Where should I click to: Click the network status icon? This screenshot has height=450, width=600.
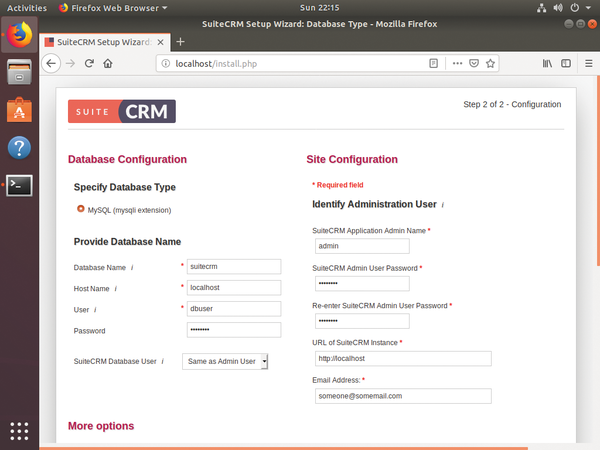point(541,8)
